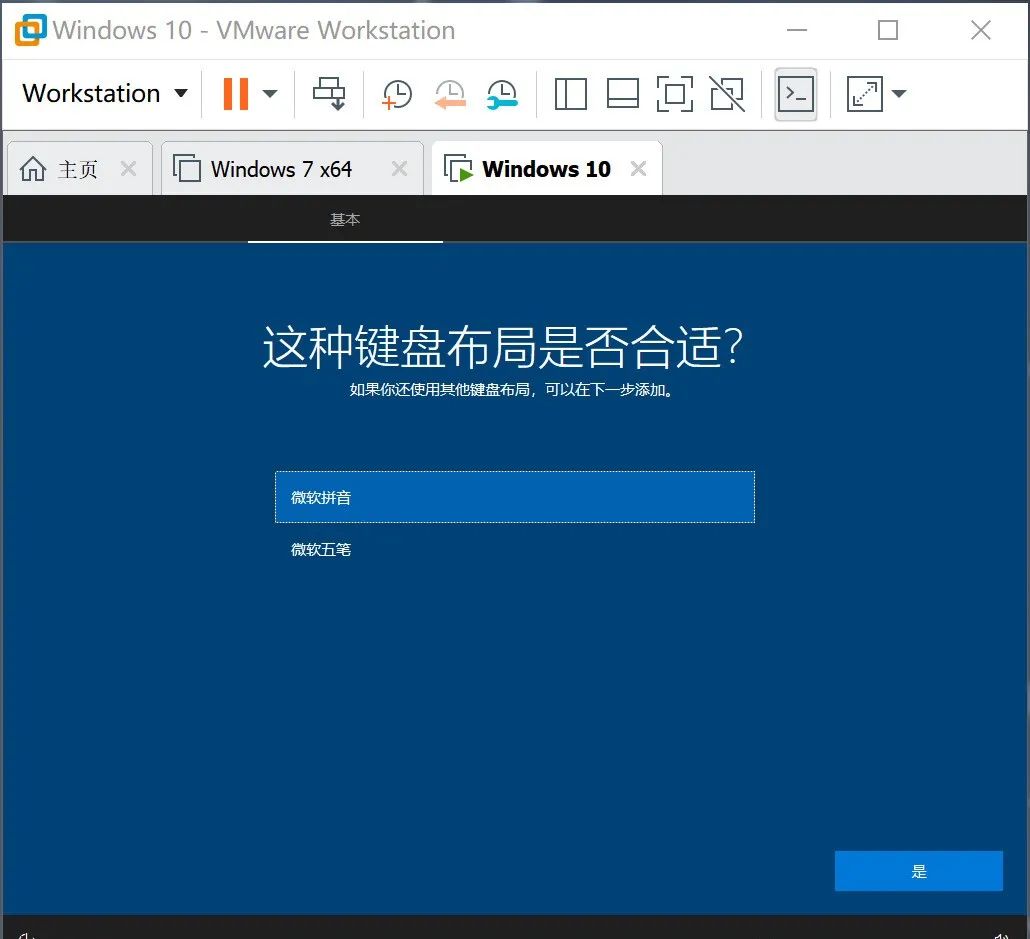Pause the running virtual machine
Image resolution: width=1030 pixels, height=939 pixels.
tap(234, 93)
